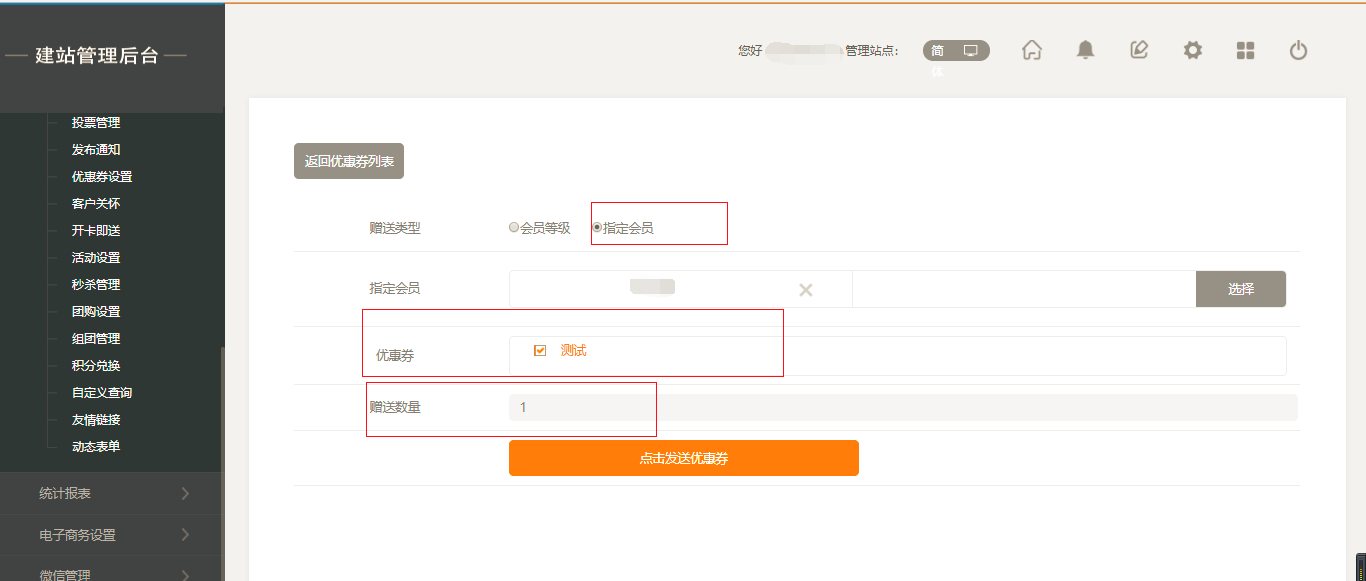The width and height of the screenshot is (1366, 581).
Task: Expand the 电子商务设置 sidebar section
Action: 112,535
